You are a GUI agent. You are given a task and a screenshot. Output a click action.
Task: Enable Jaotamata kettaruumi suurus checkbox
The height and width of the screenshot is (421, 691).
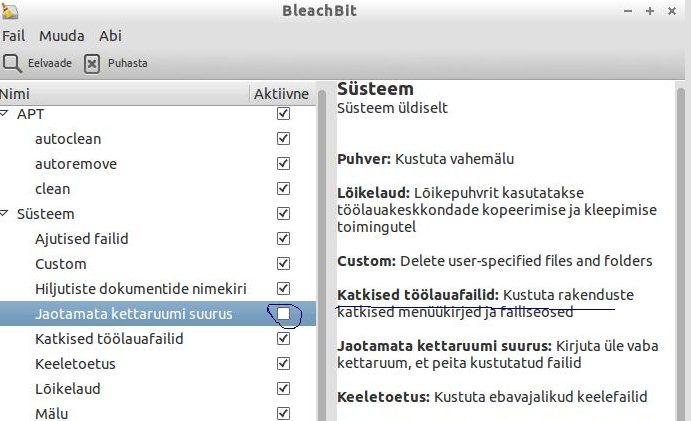coord(283,314)
